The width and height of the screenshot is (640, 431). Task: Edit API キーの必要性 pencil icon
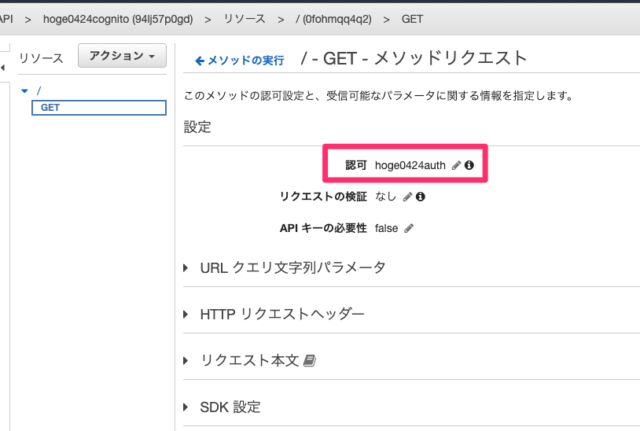pyautogui.click(x=409, y=228)
